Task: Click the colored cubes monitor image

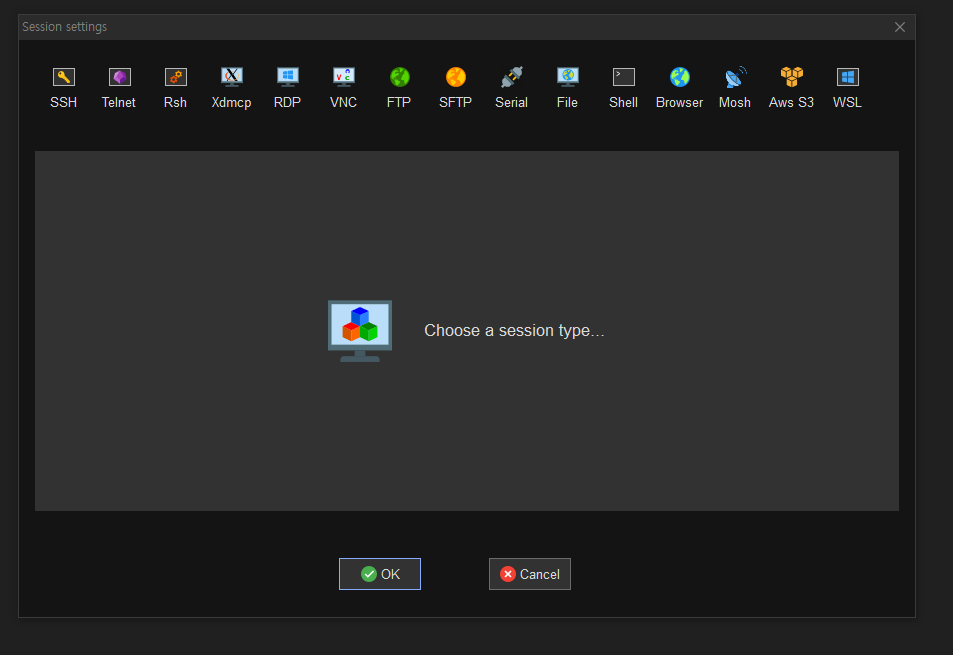Action: 360,331
